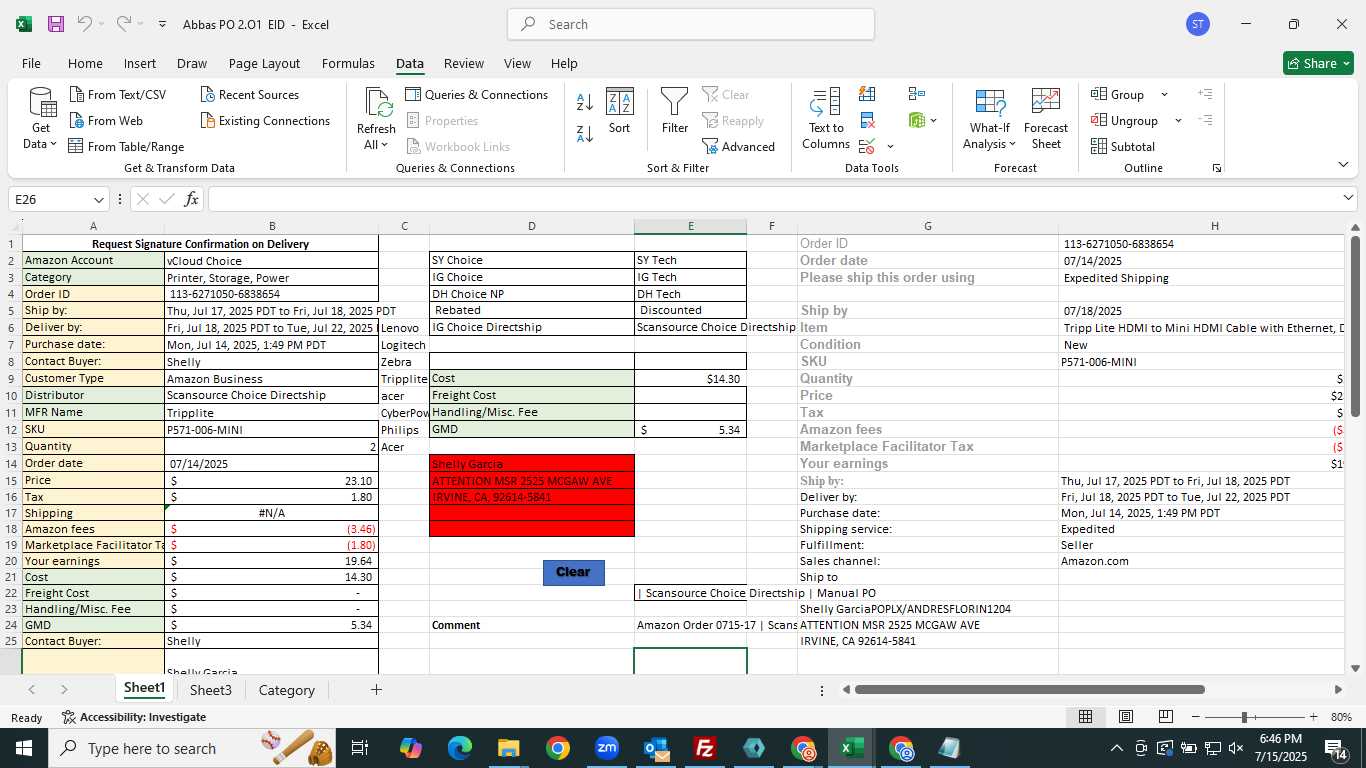Open FileZilla from the taskbar
This screenshot has width=1366, height=768.
[x=705, y=748]
